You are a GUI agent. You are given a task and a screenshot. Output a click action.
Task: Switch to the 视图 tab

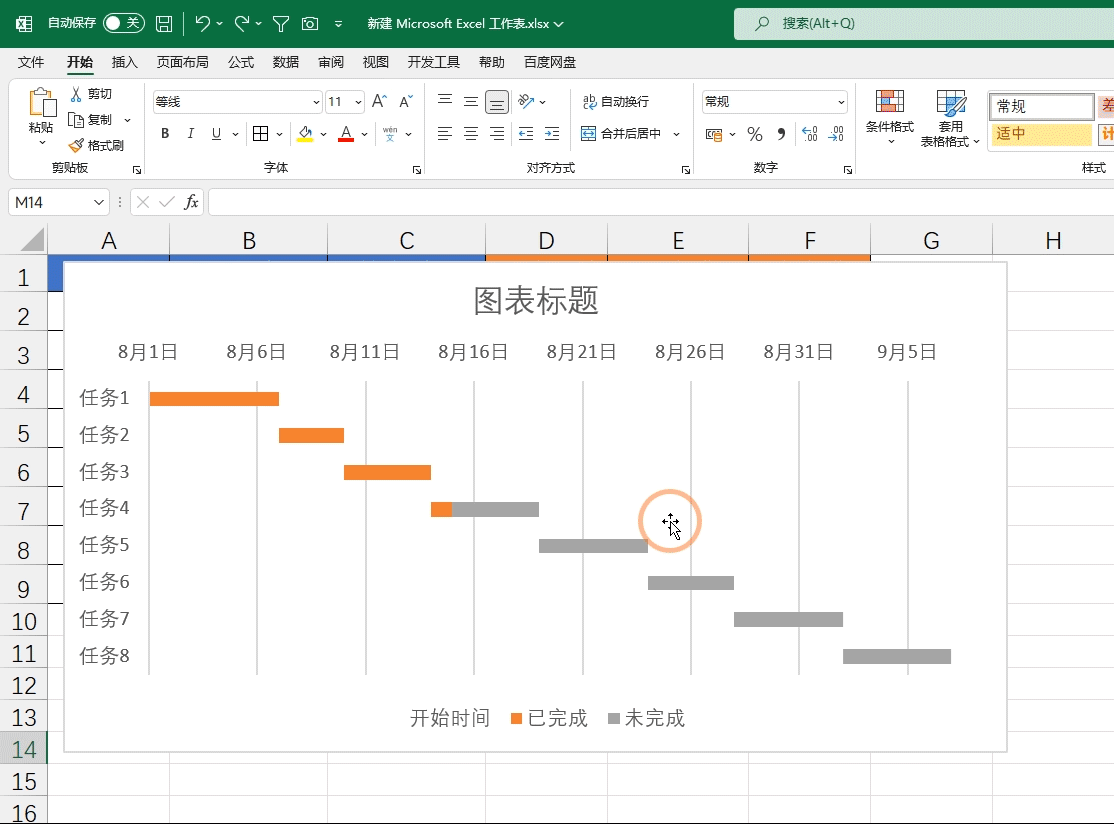pos(376,63)
